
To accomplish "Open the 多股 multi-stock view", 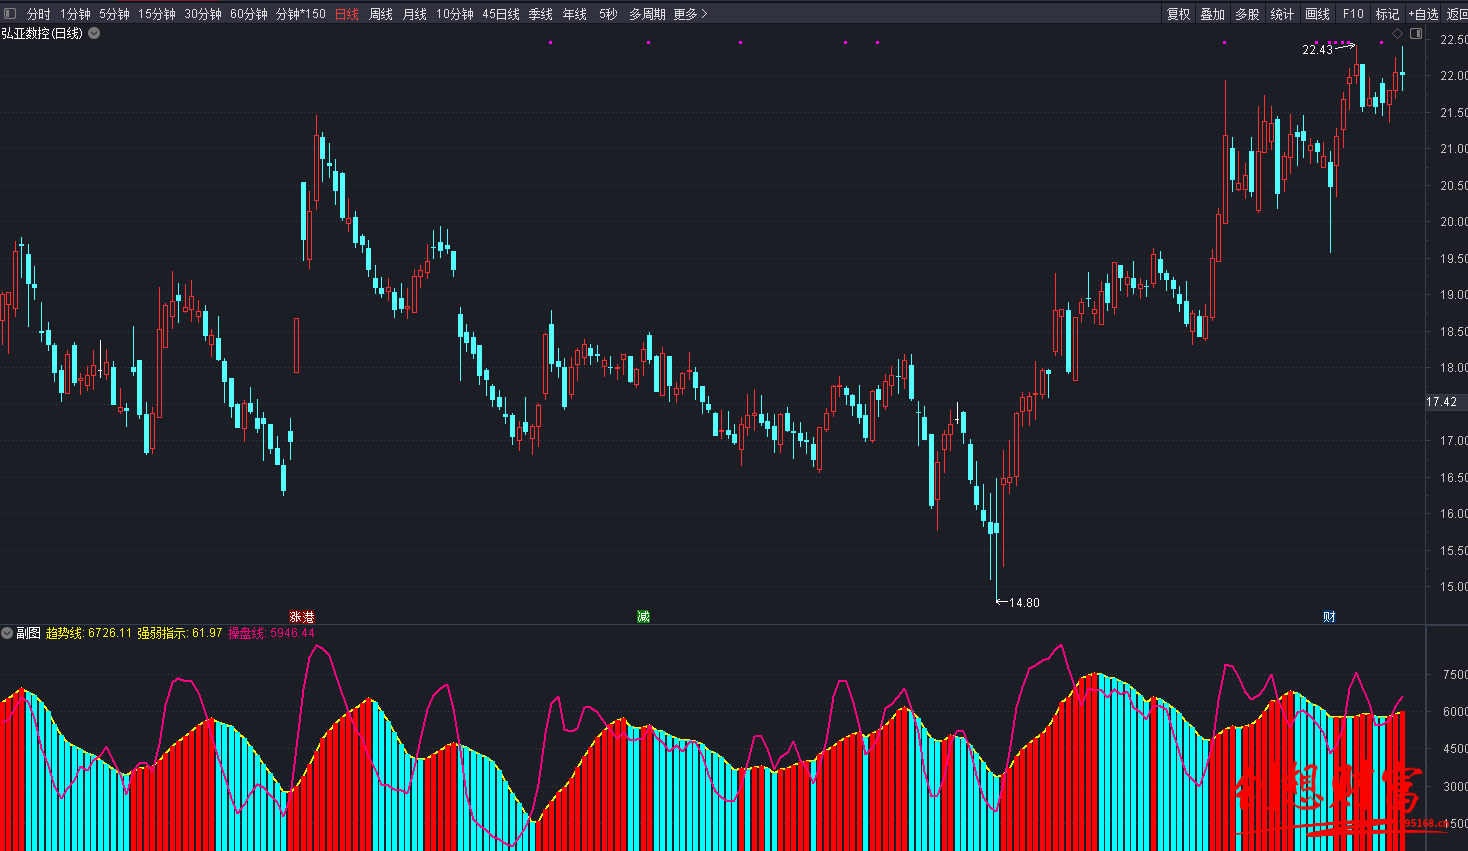I will 1247,14.
